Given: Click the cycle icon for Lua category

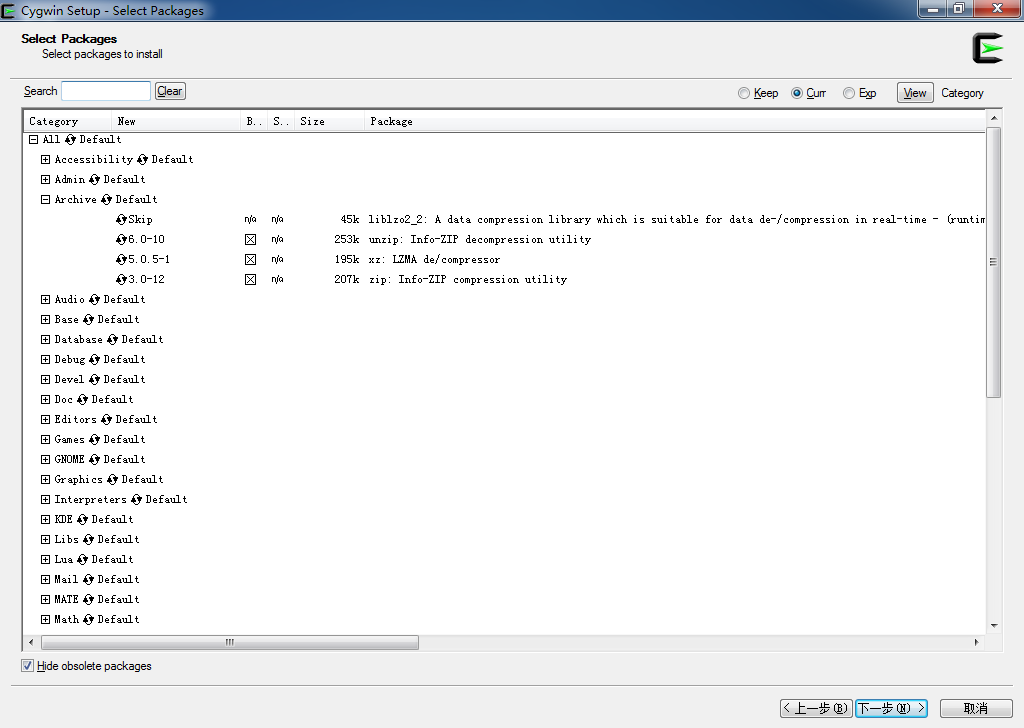Looking at the screenshot, I should pyautogui.click(x=82, y=560).
